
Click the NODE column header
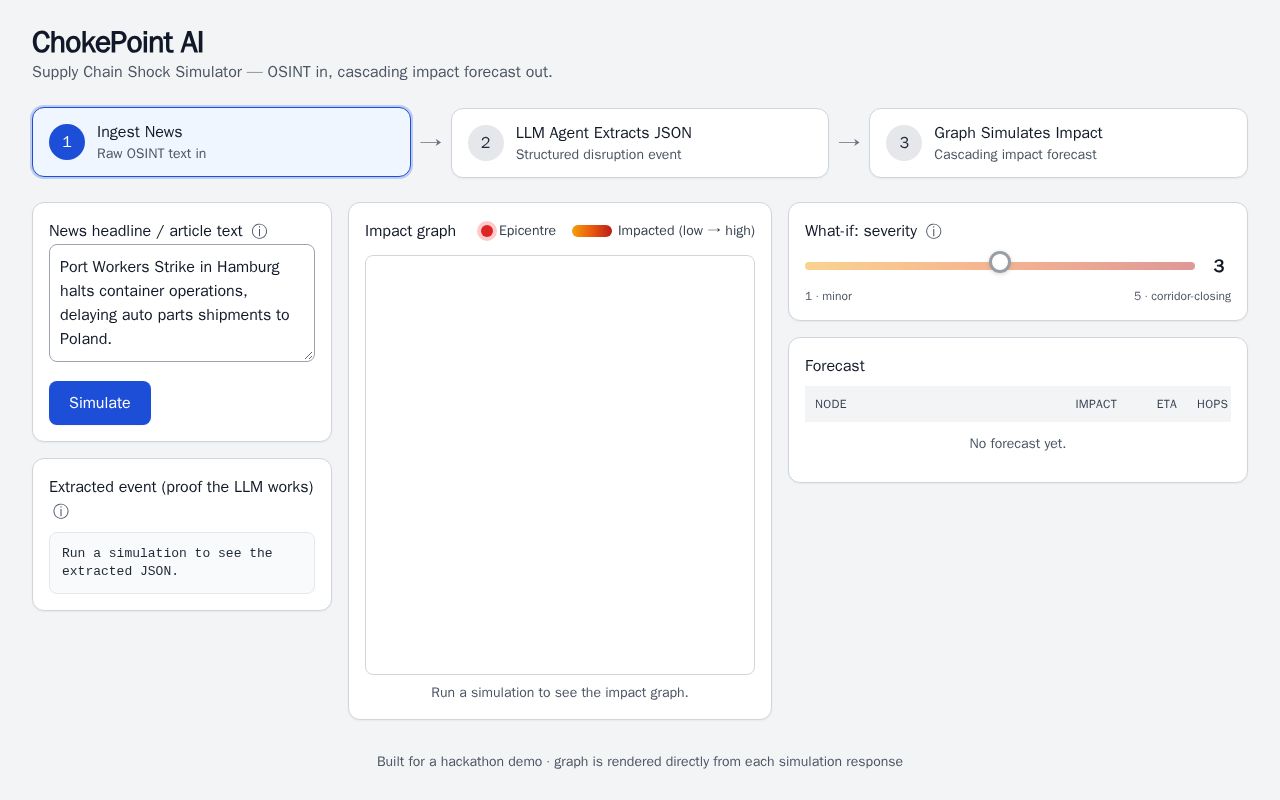pos(831,404)
